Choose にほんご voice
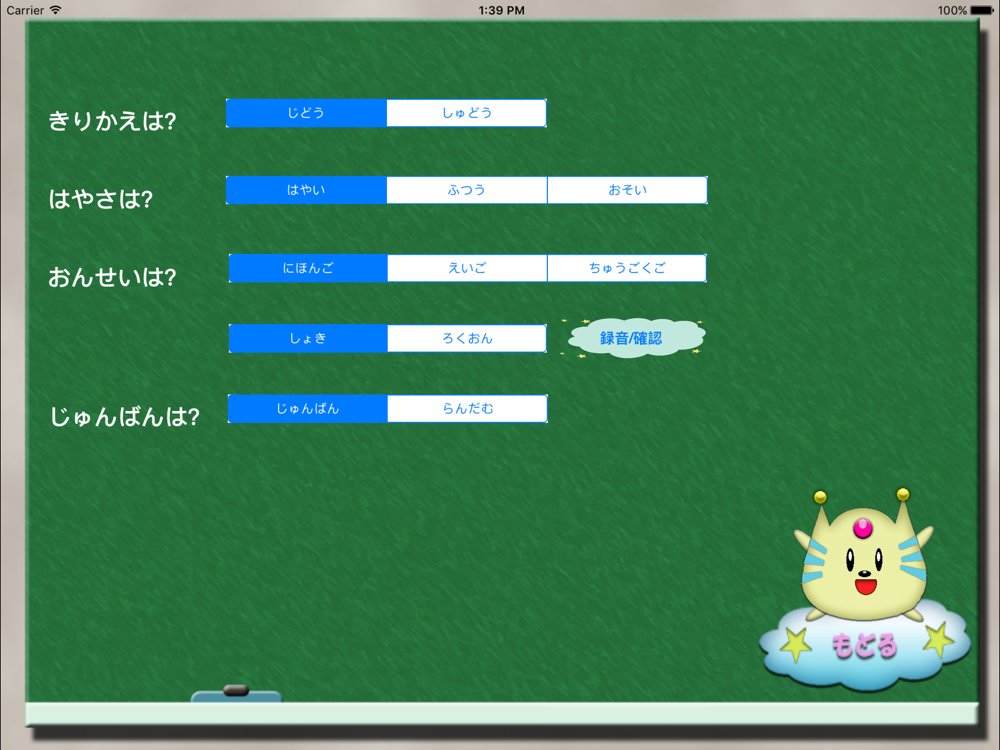The height and width of the screenshot is (750, 1000). point(308,268)
